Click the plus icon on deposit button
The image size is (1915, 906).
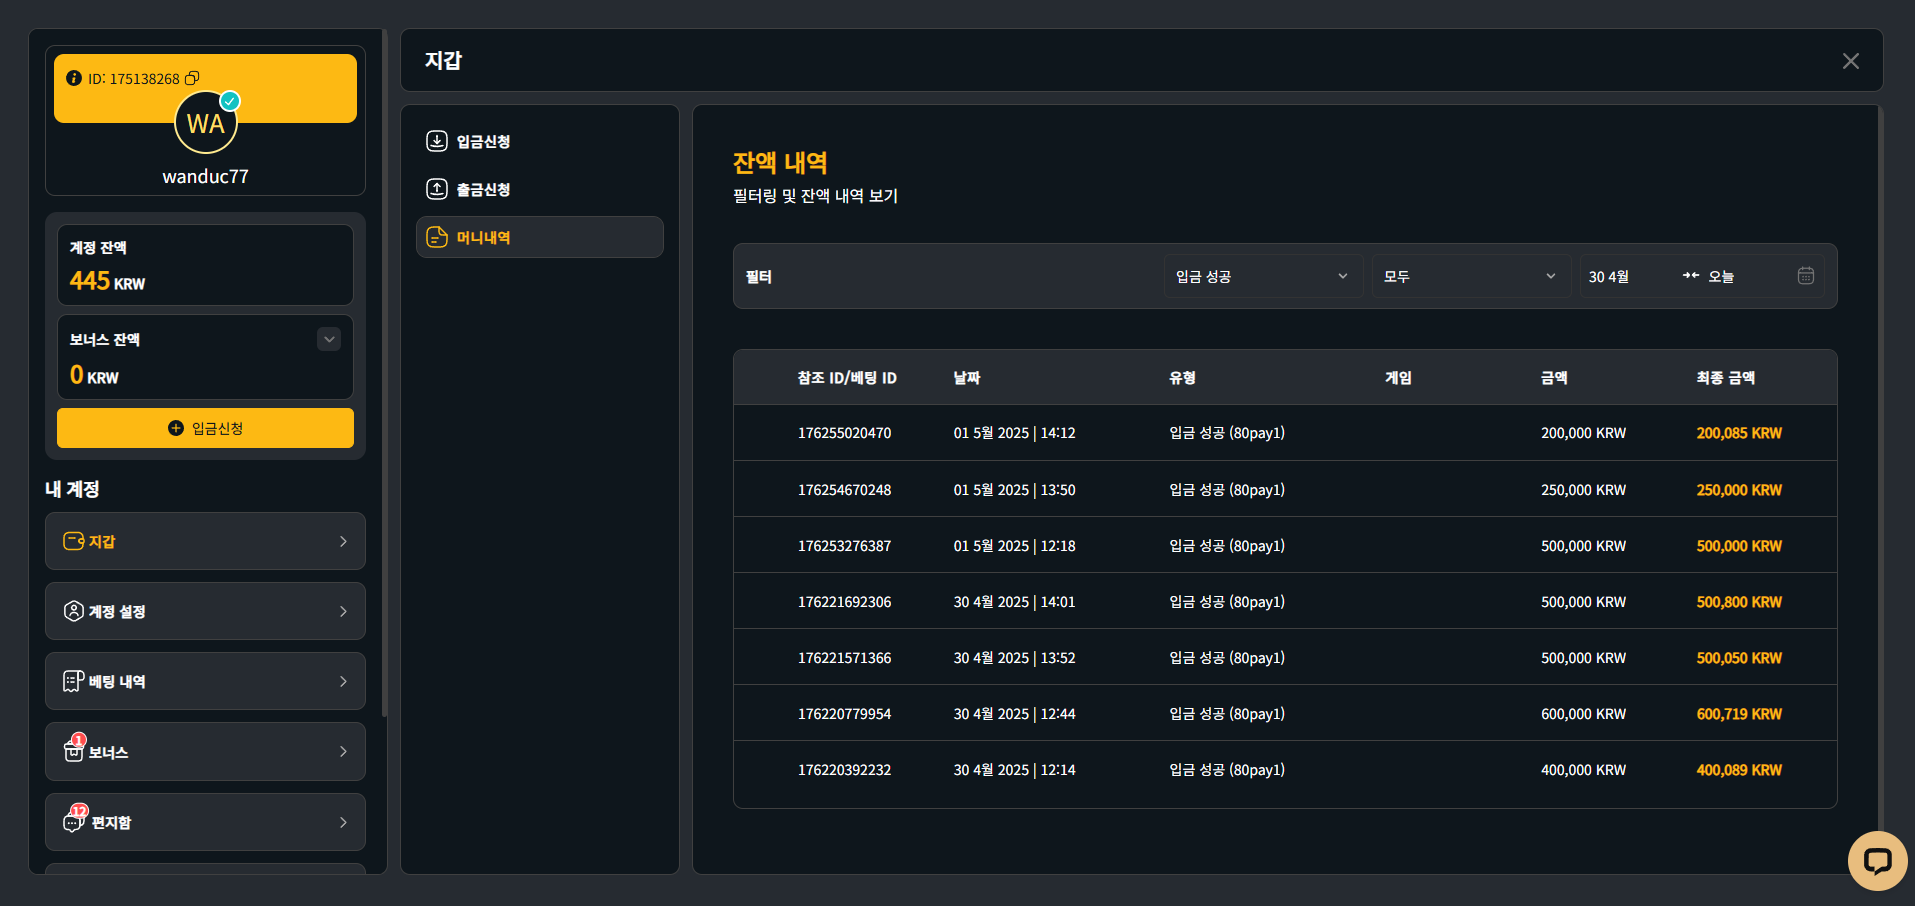coord(176,428)
